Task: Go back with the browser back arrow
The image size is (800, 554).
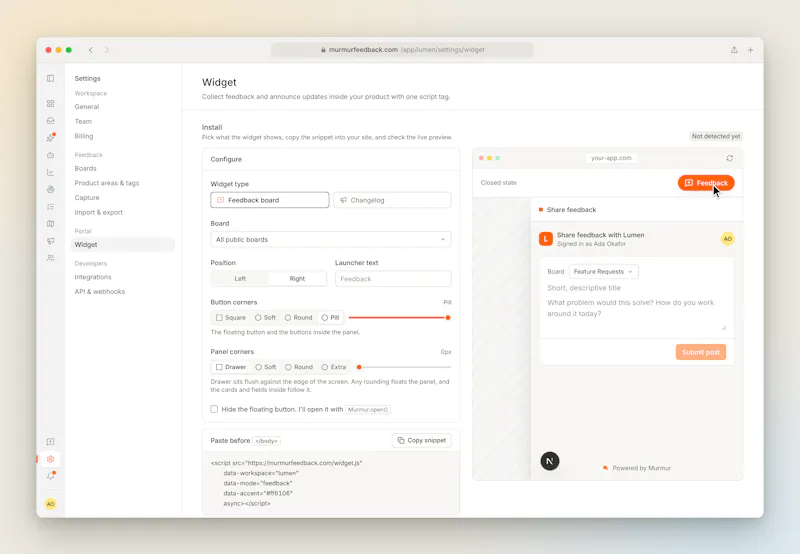Action: (91, 50)
